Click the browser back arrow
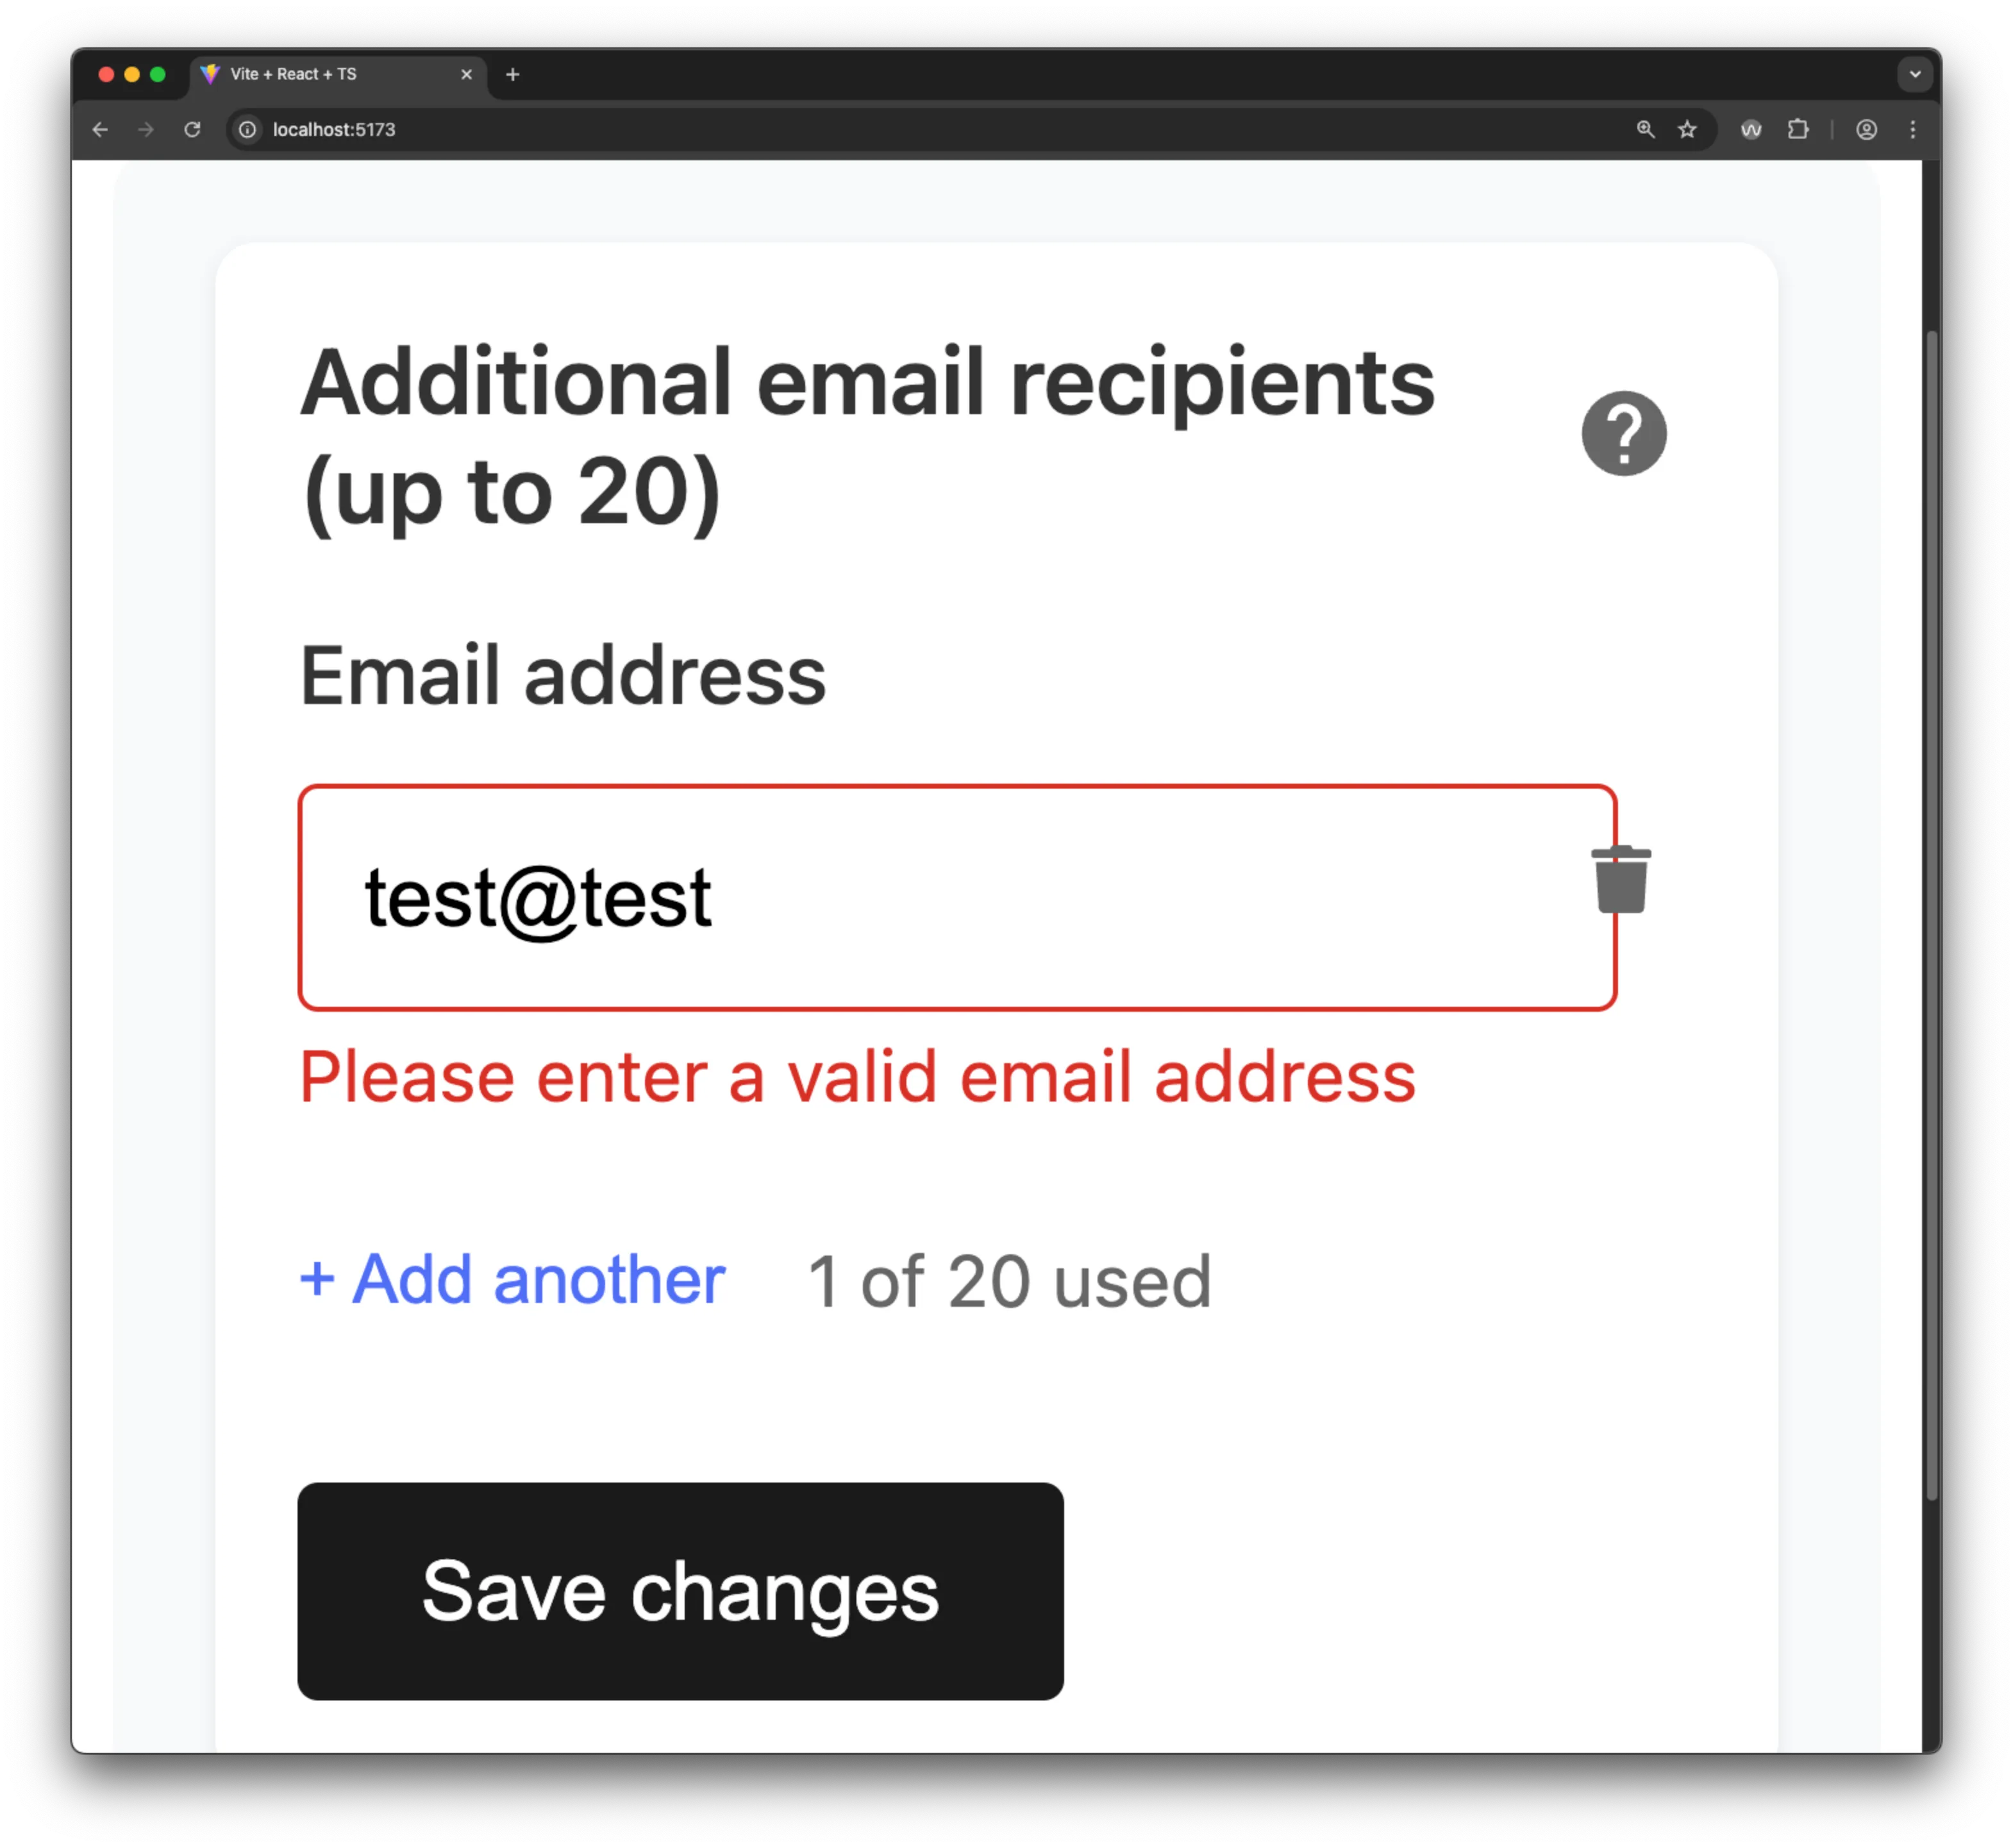Viewport: 2013px width, 1848px height. point(100,129)
